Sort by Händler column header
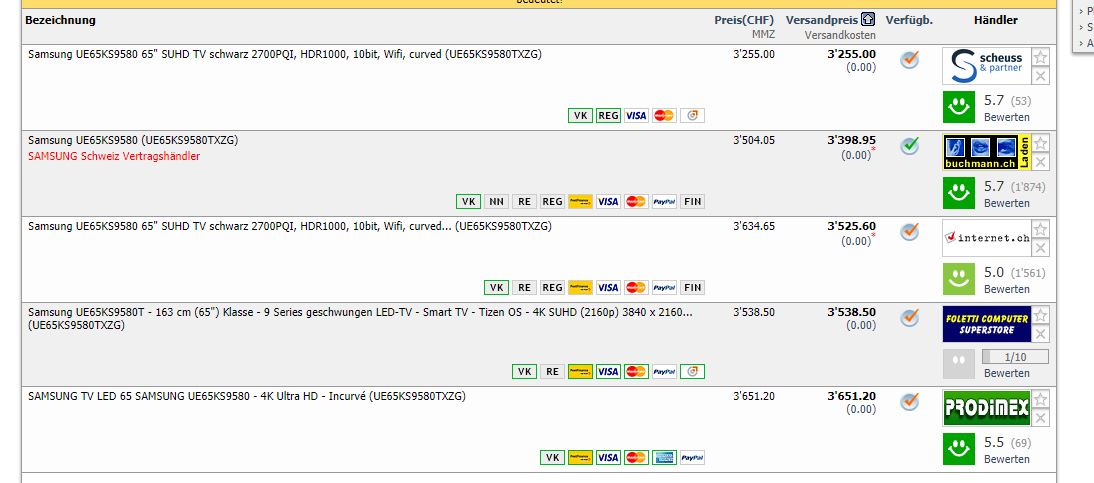1094x483 pixels. [996, 20]
